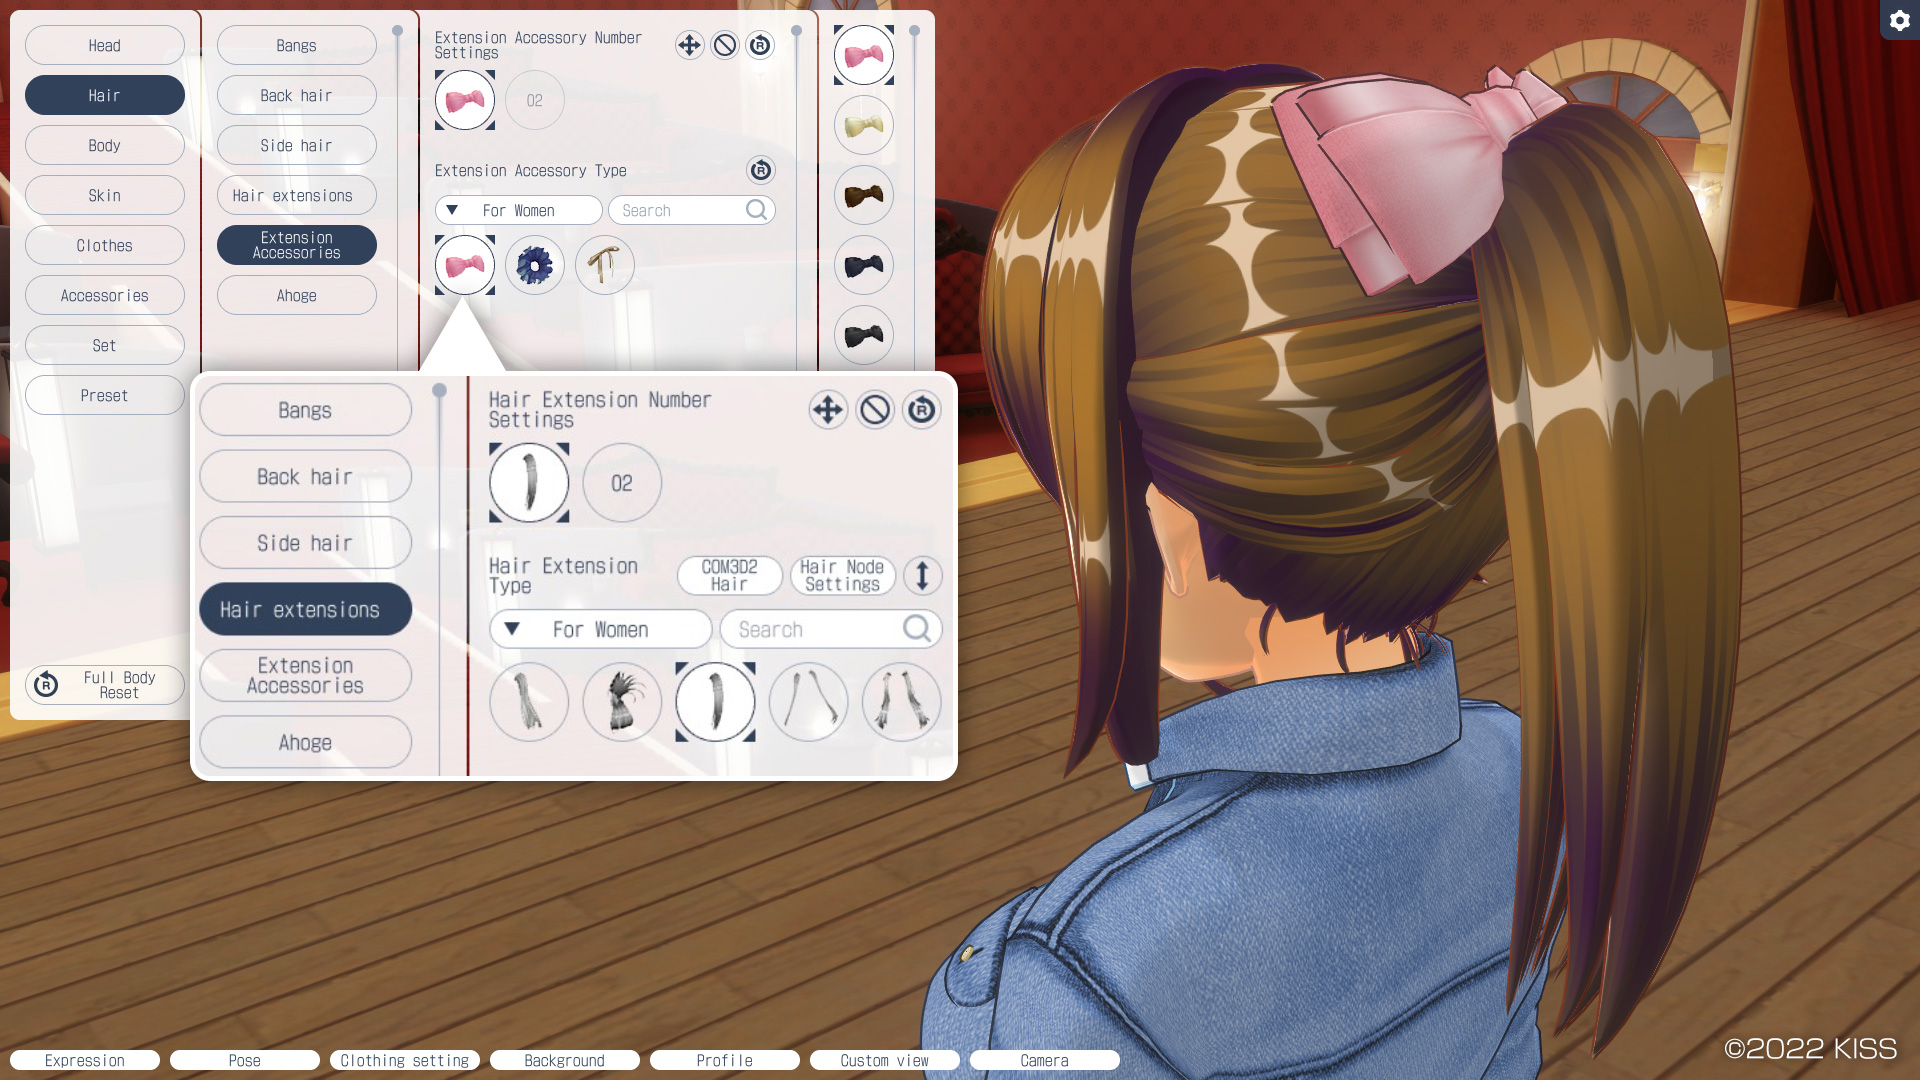Open the Clothes category tab

(x=105, y=245)
